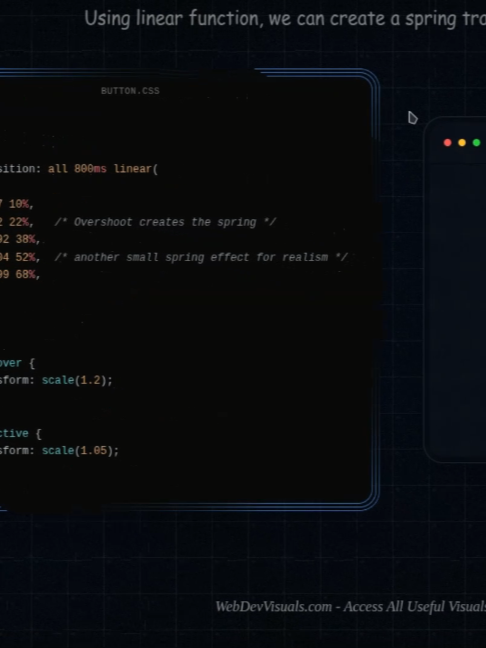This screenshot has width=486, height=648.
Task: Click the '10%,' code line
Action: (x=17, y=204)
